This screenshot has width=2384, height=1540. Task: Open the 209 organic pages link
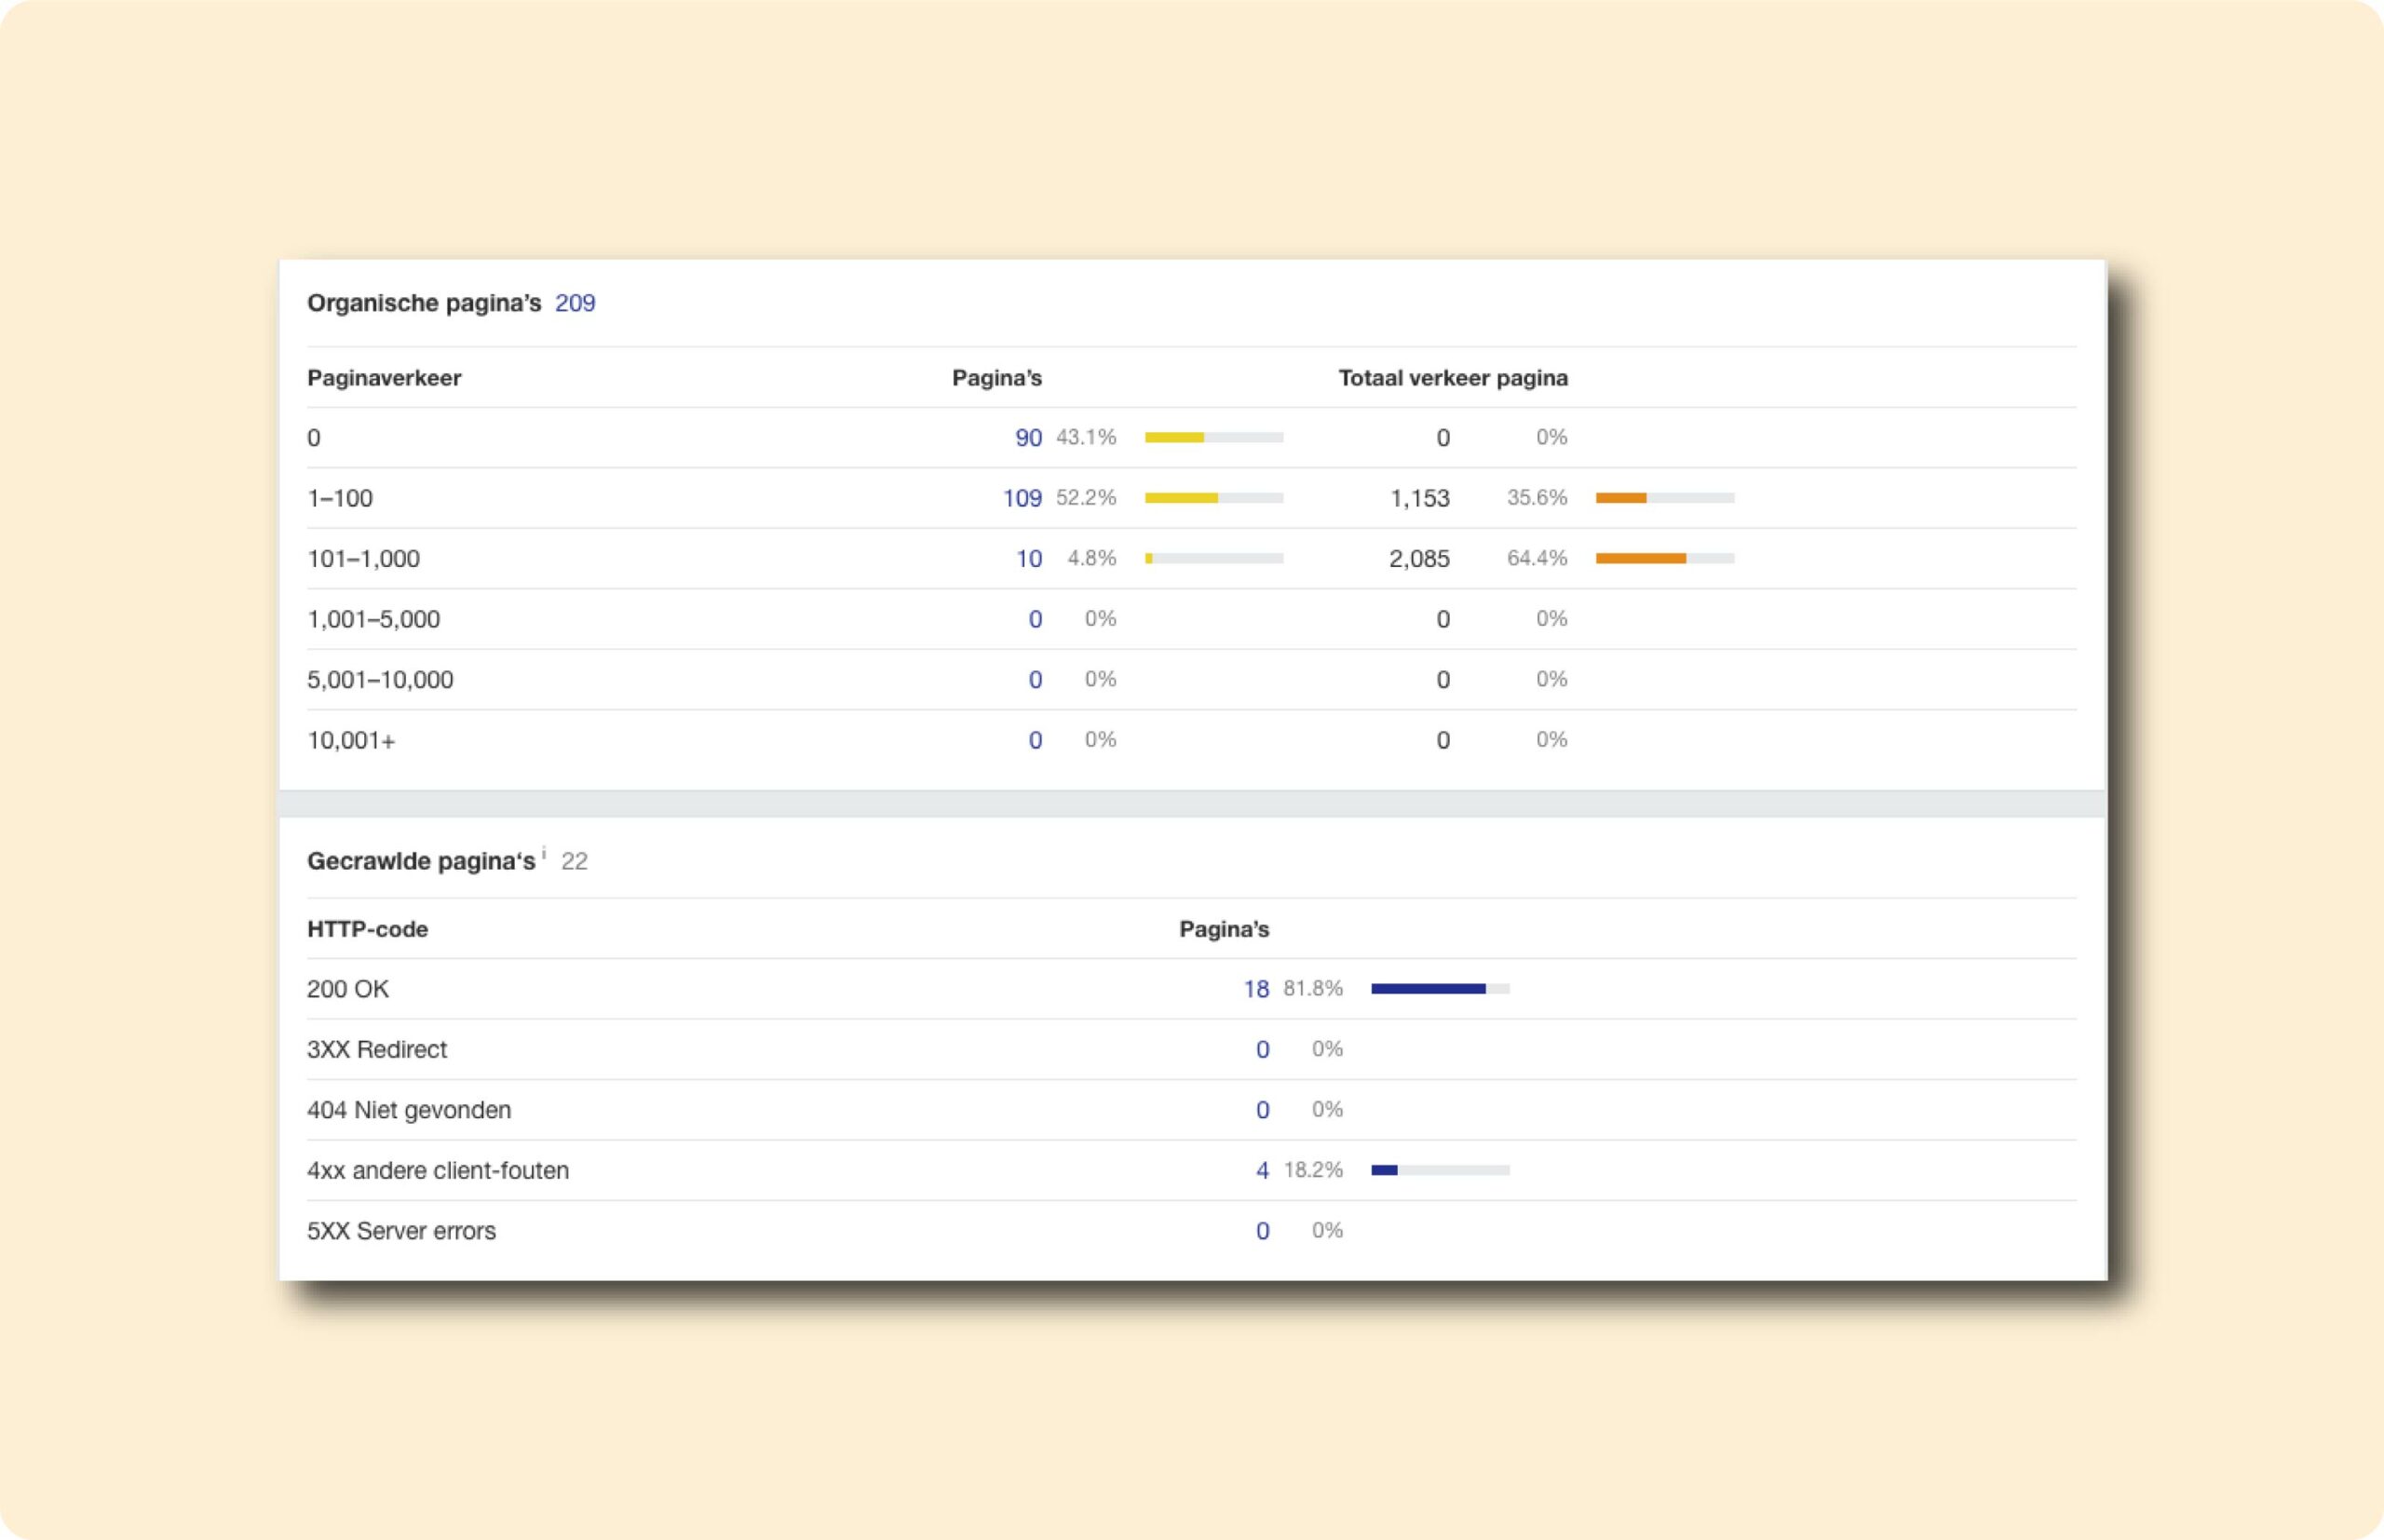[575, 303]
